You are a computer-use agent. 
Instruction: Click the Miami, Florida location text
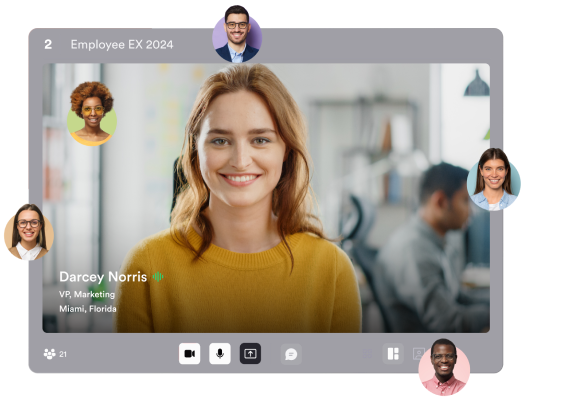click(88, 309)
